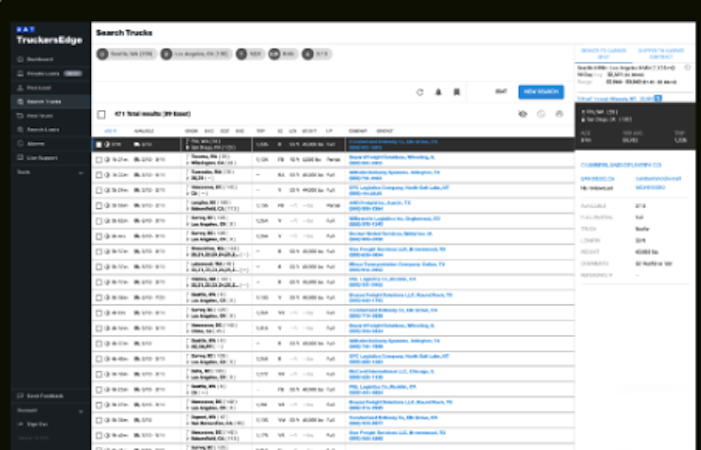This screenshot has height=450, width=701.
Task: Tick checkbox for McCord International LLC row
Action: 99,374
